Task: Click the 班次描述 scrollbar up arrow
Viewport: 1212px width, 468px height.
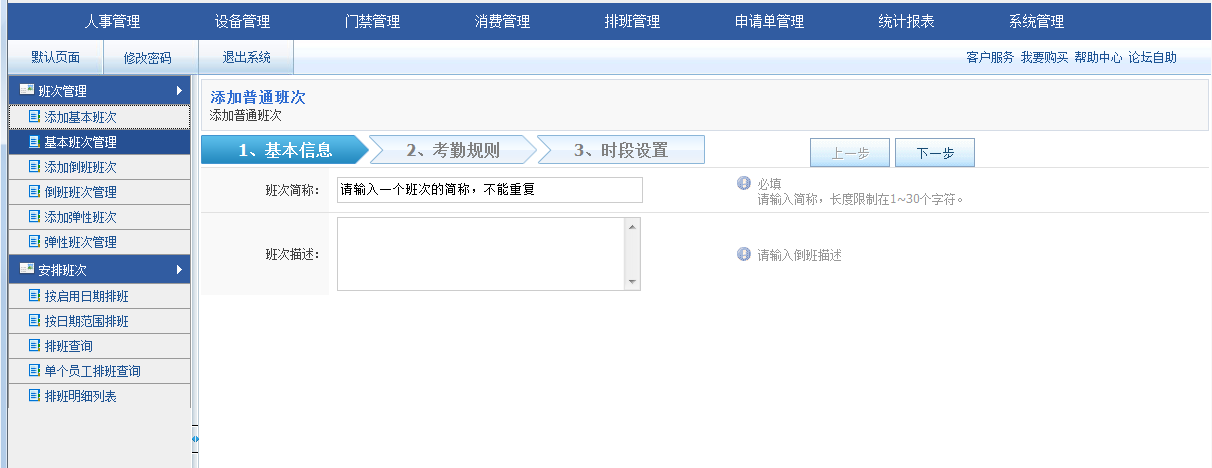Action: [632, 226]
